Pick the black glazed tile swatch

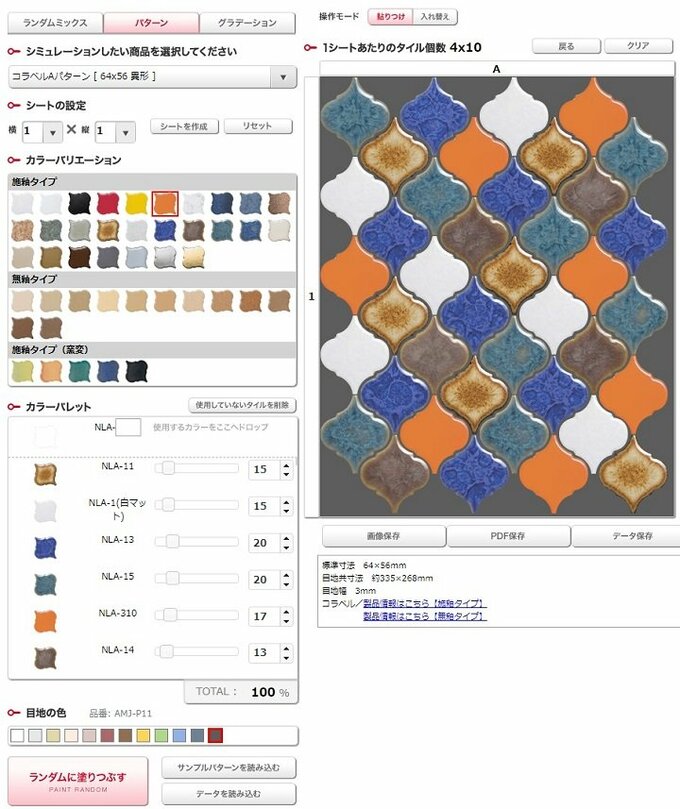coord(79,203)
